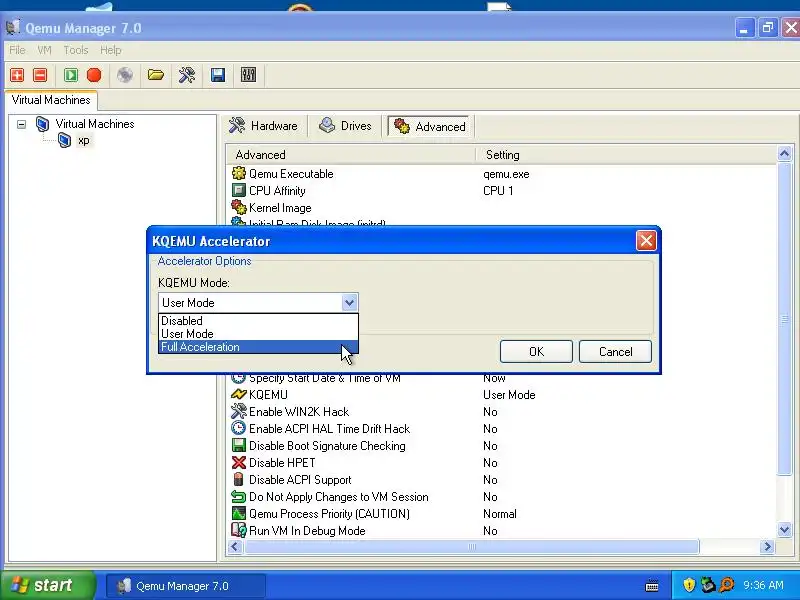800x600 pixels.
Task: Click the ACPI HAL Time Drift clock icon
Action: click(238, 428)
